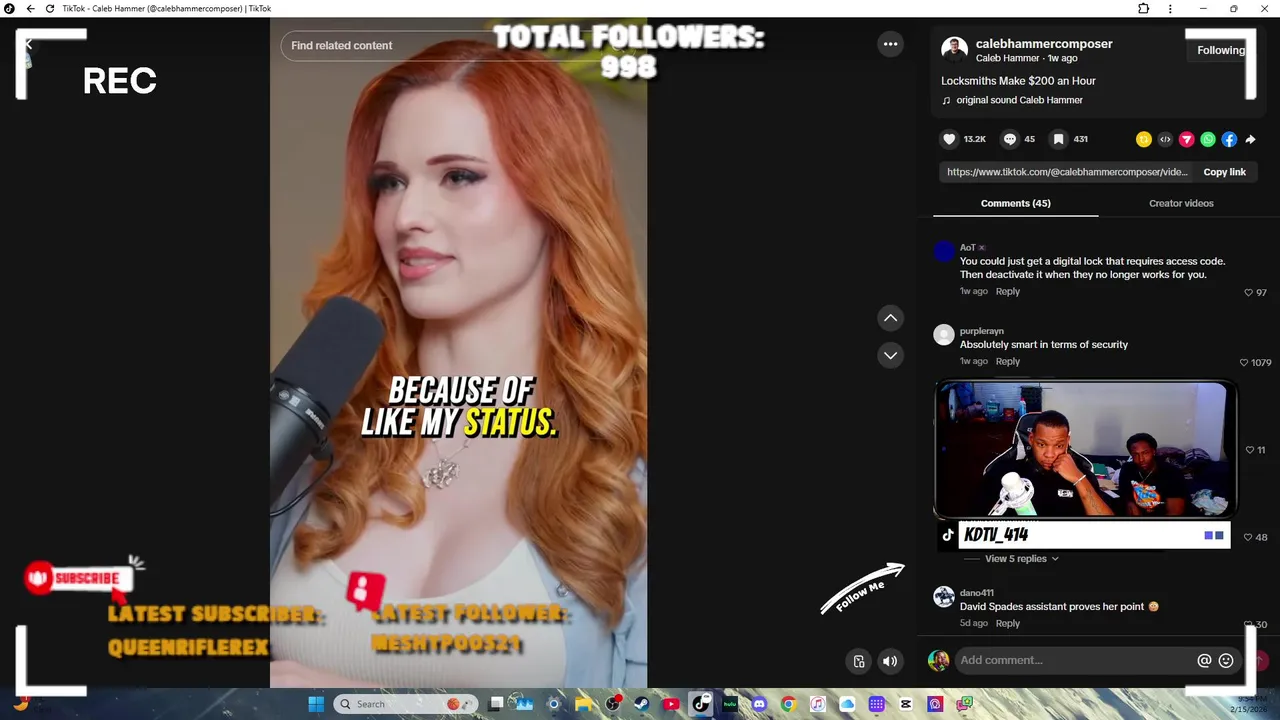Open AoT's commenter avatar
Viewport: 1280px width, 720px height.
click(944, 251)
